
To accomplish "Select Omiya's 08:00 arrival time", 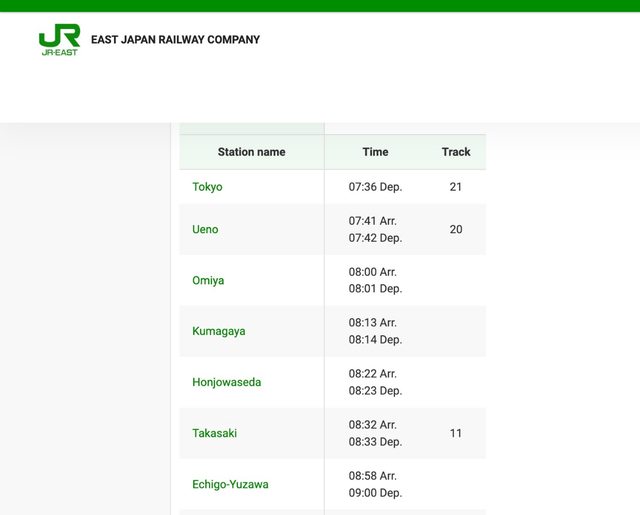I will pos(373,272).
